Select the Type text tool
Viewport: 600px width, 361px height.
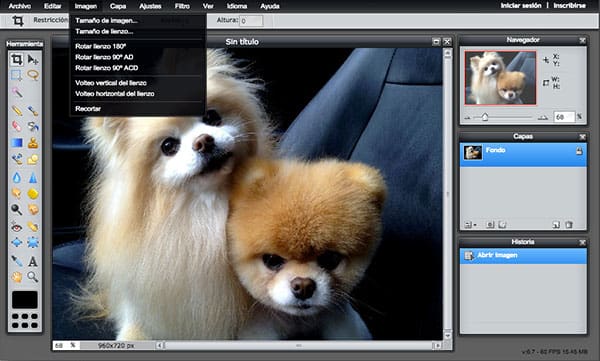[33, 261]
